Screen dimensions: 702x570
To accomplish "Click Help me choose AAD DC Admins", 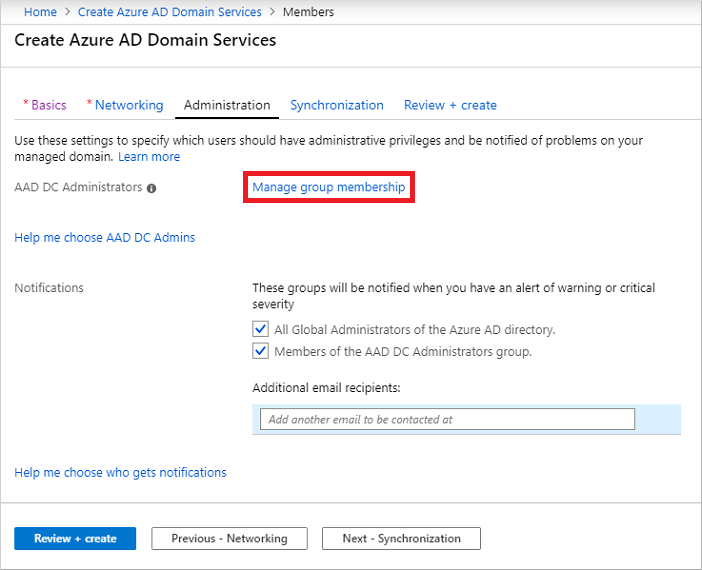I will click(105, 238).
